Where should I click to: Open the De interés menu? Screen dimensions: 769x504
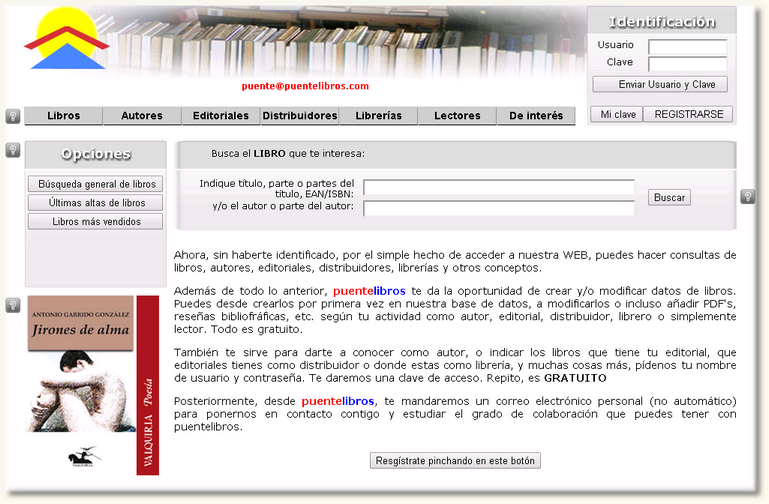tap(536, 116)
